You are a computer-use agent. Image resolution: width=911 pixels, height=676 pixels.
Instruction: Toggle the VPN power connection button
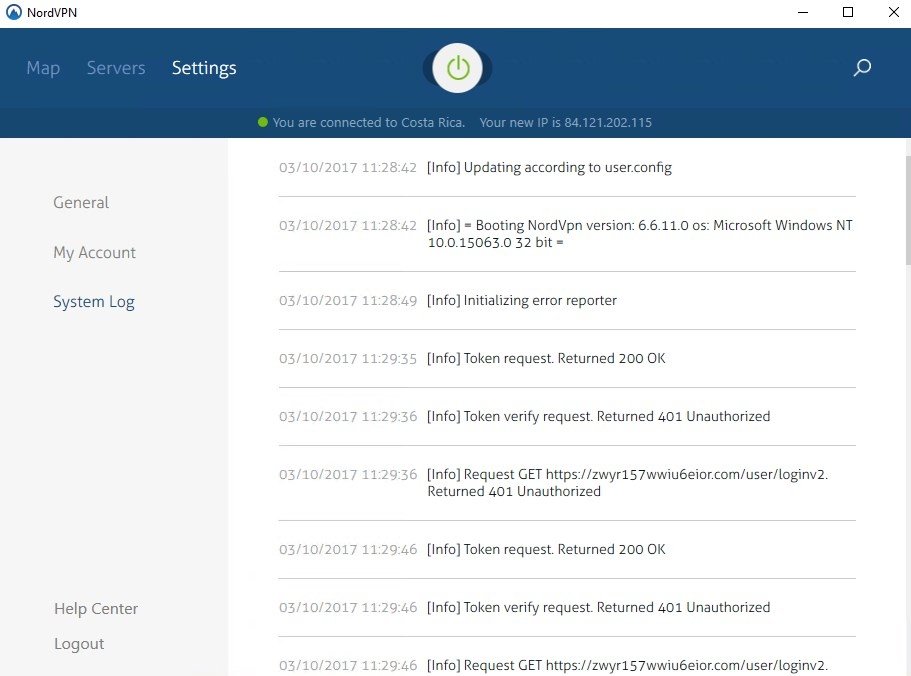coord(457,68)
